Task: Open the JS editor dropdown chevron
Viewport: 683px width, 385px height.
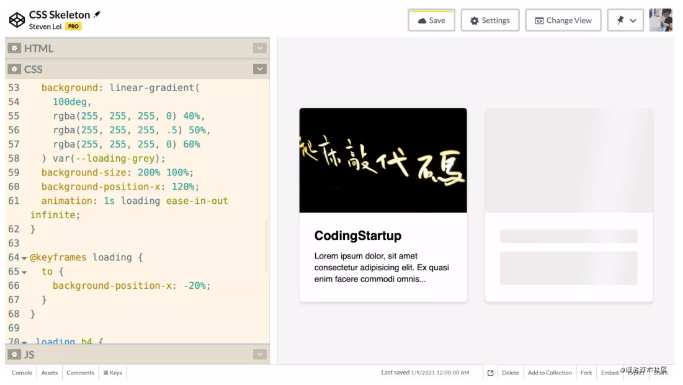Action: (x=260, y=354)
